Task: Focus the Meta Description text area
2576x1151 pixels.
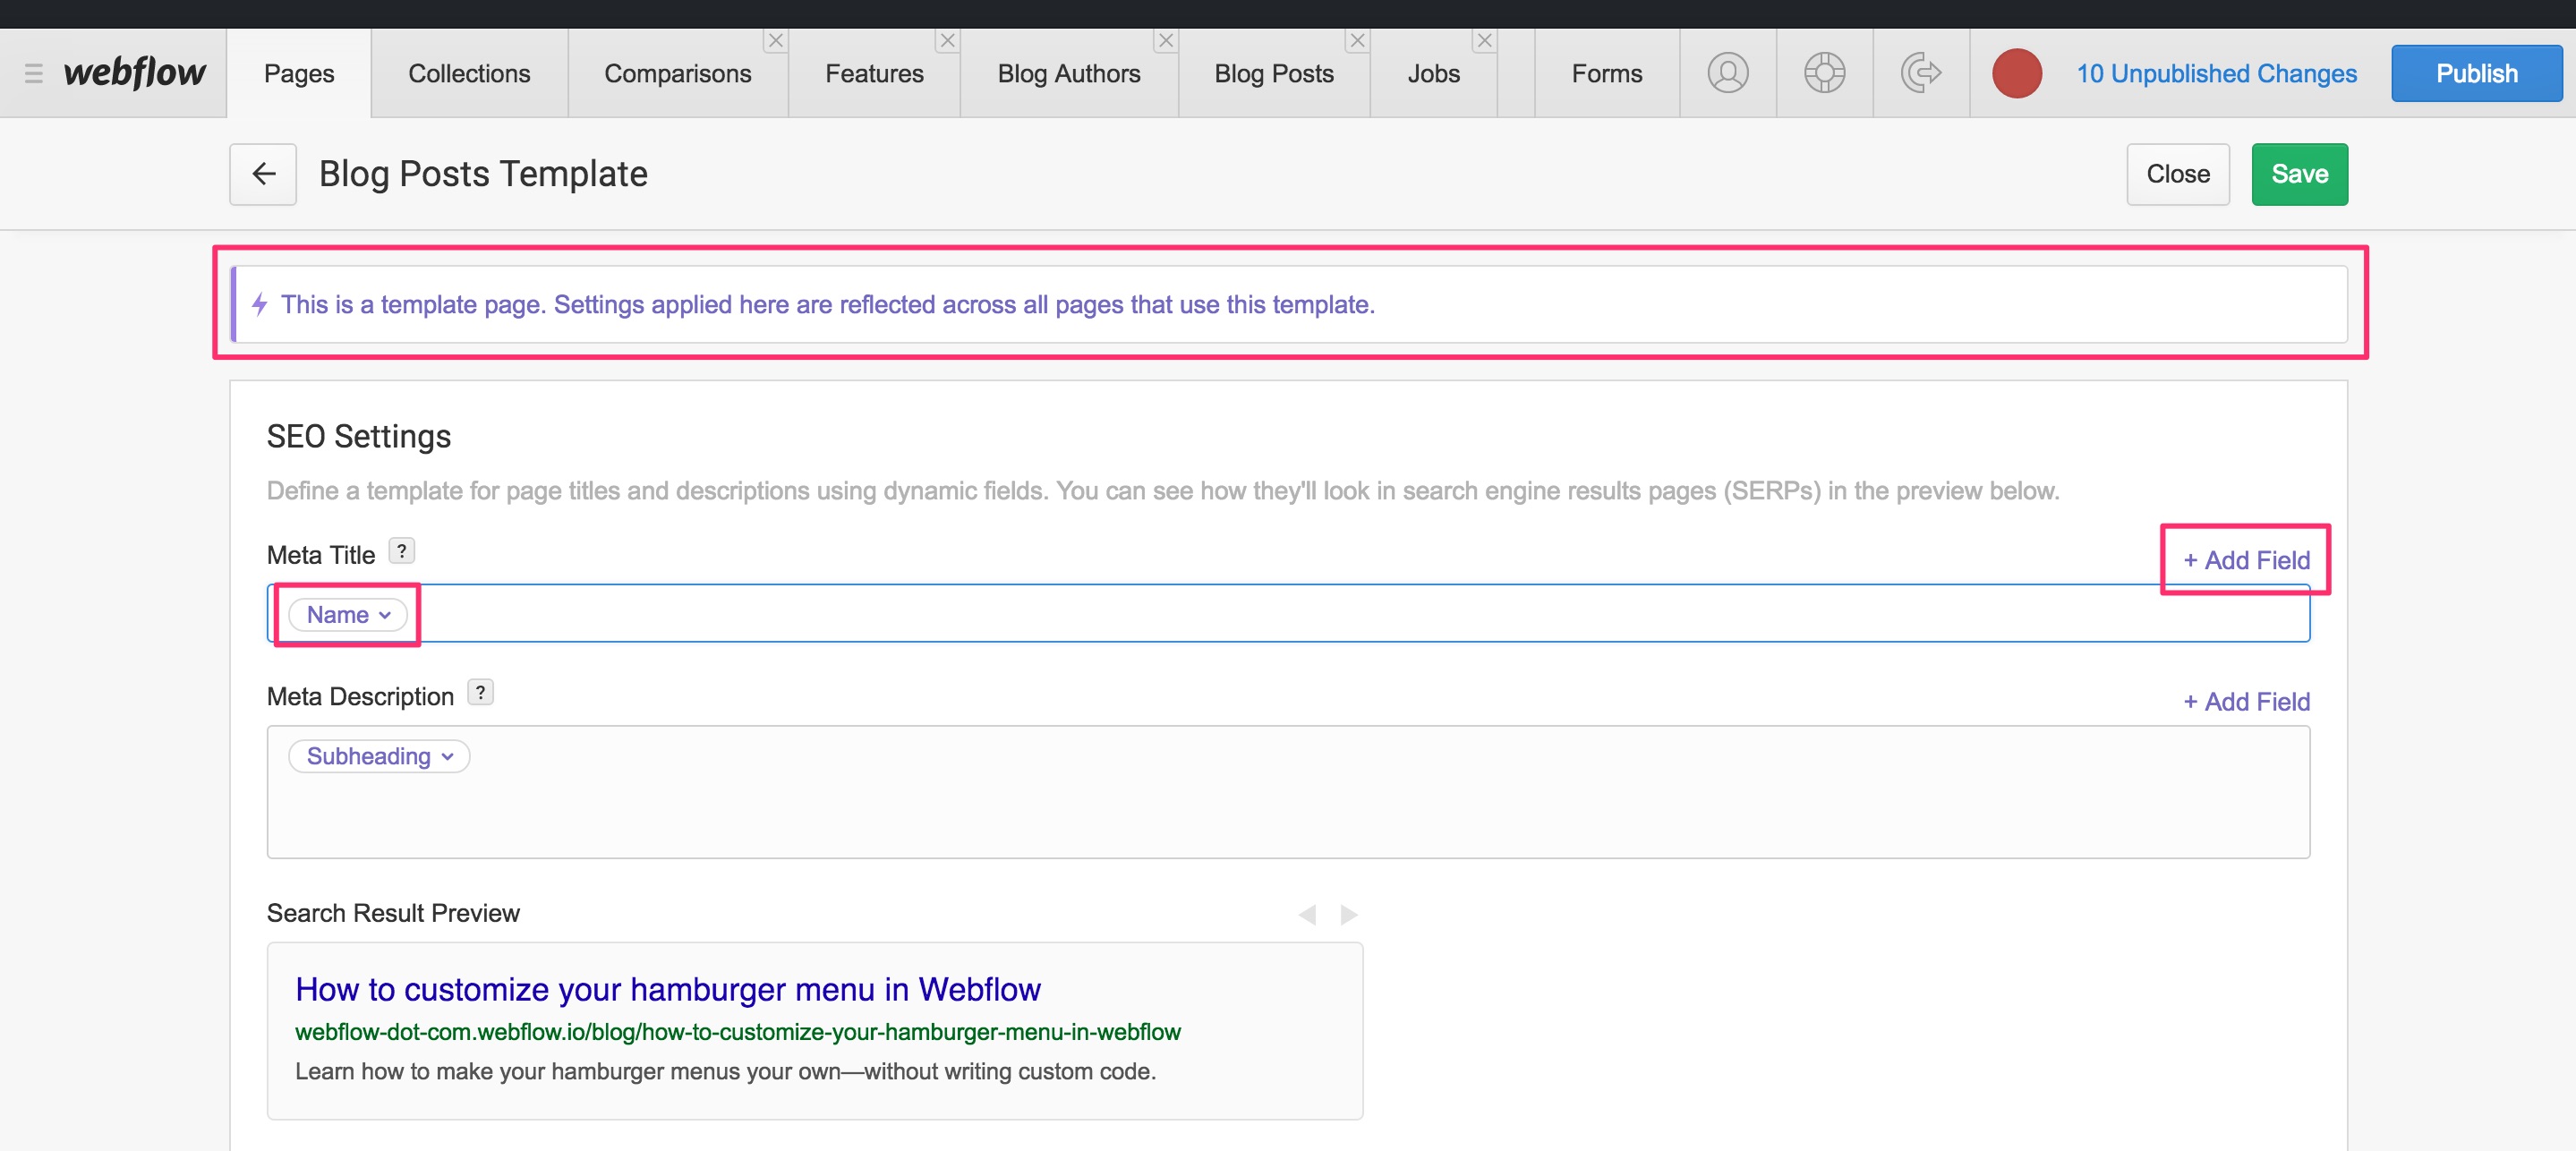Action: [x=1288, y=792]
